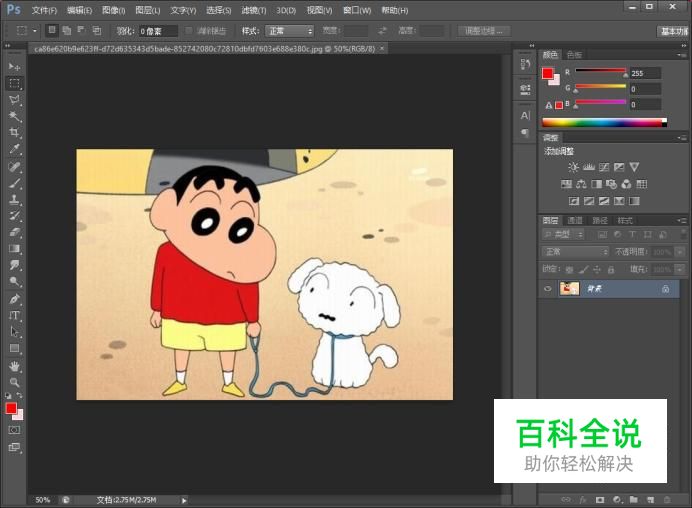Choose Add to selection mode
This screenshot has width=692, height=508.
(x=67, y=30)
